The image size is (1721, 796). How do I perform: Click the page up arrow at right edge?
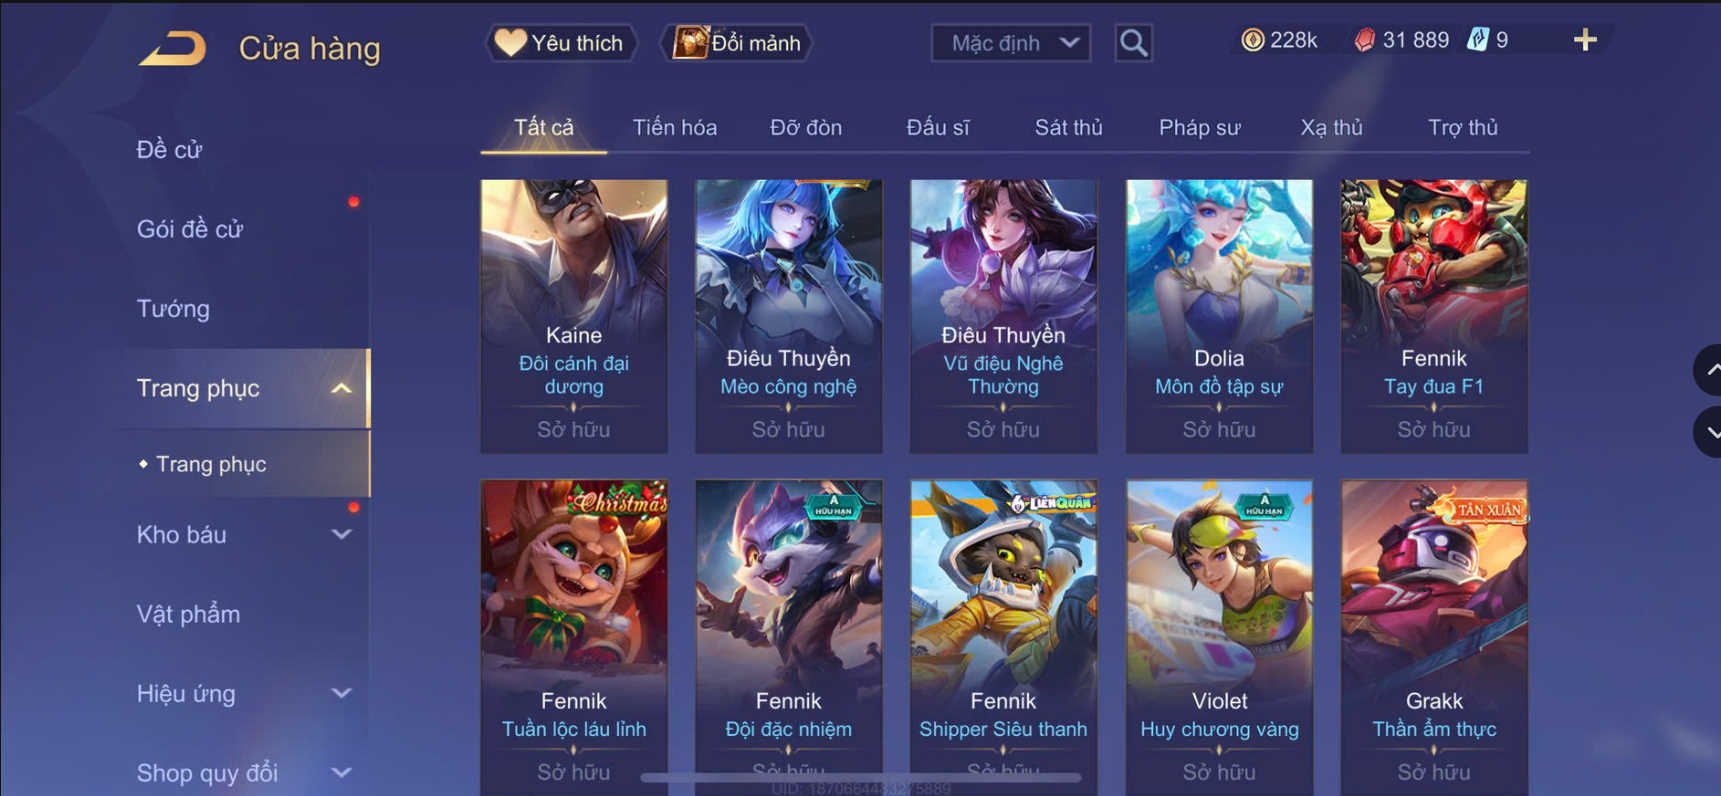[x=1708, y=370]
